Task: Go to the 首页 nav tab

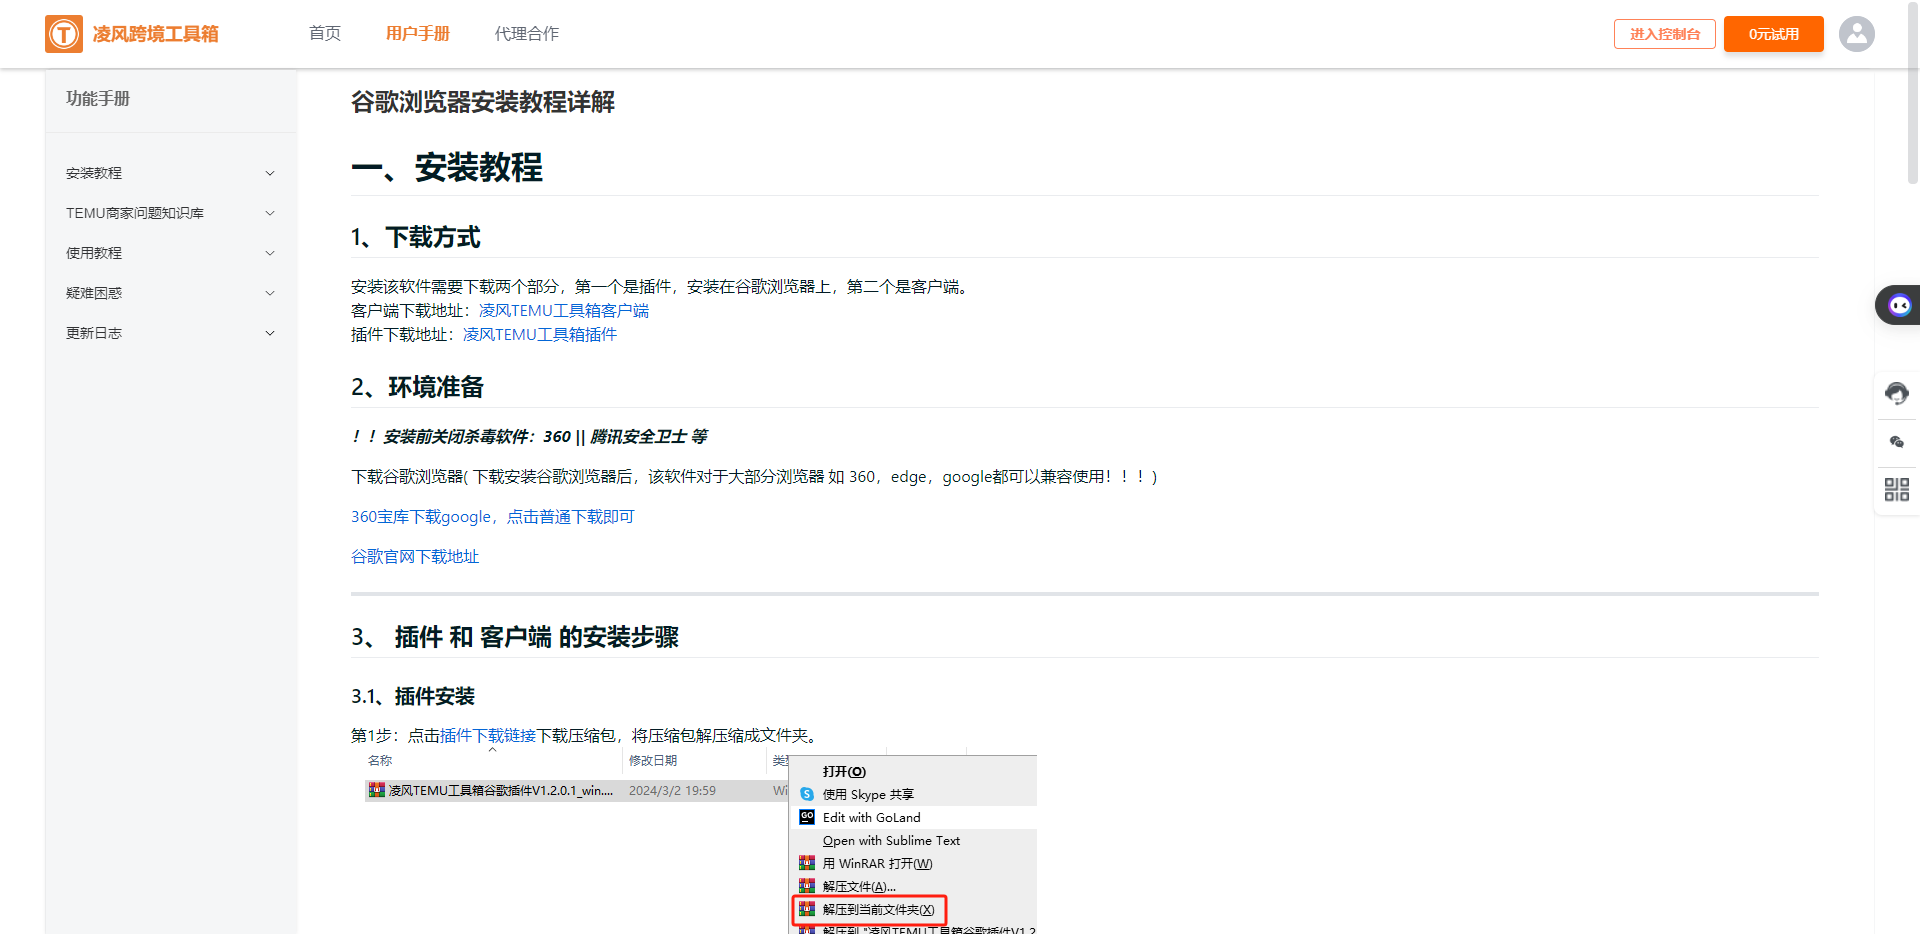Action: (325, 34)
